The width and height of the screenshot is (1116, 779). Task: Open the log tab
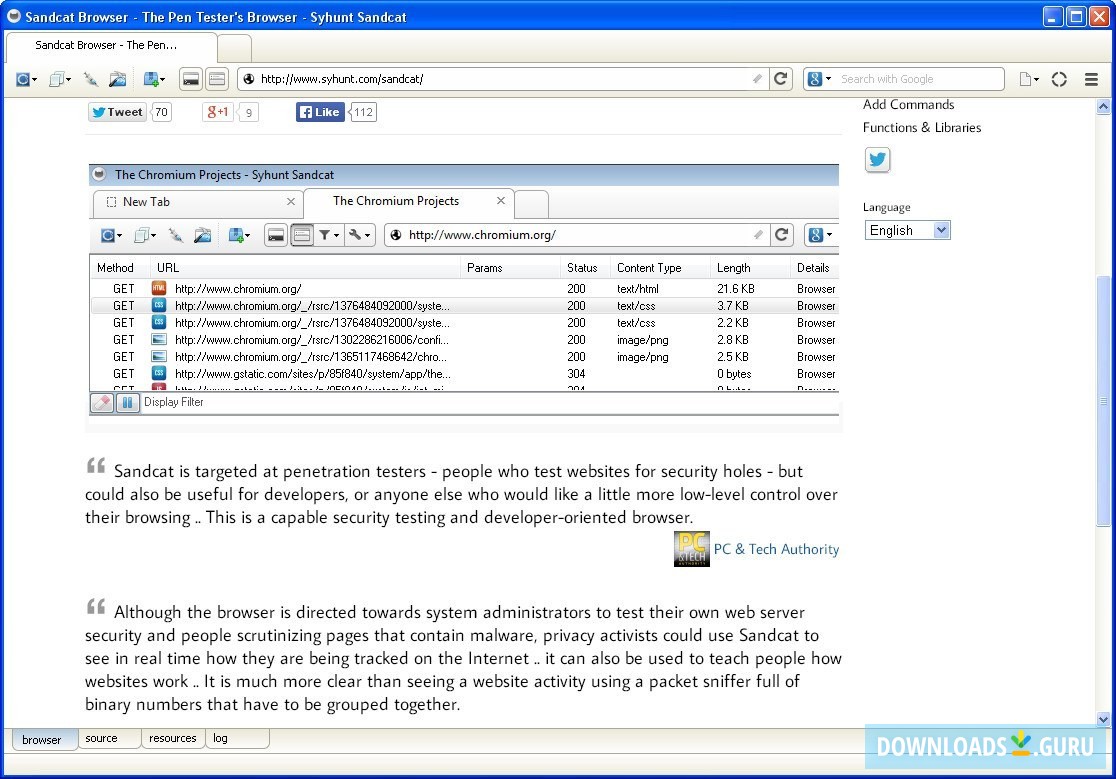tap(220, 738)
